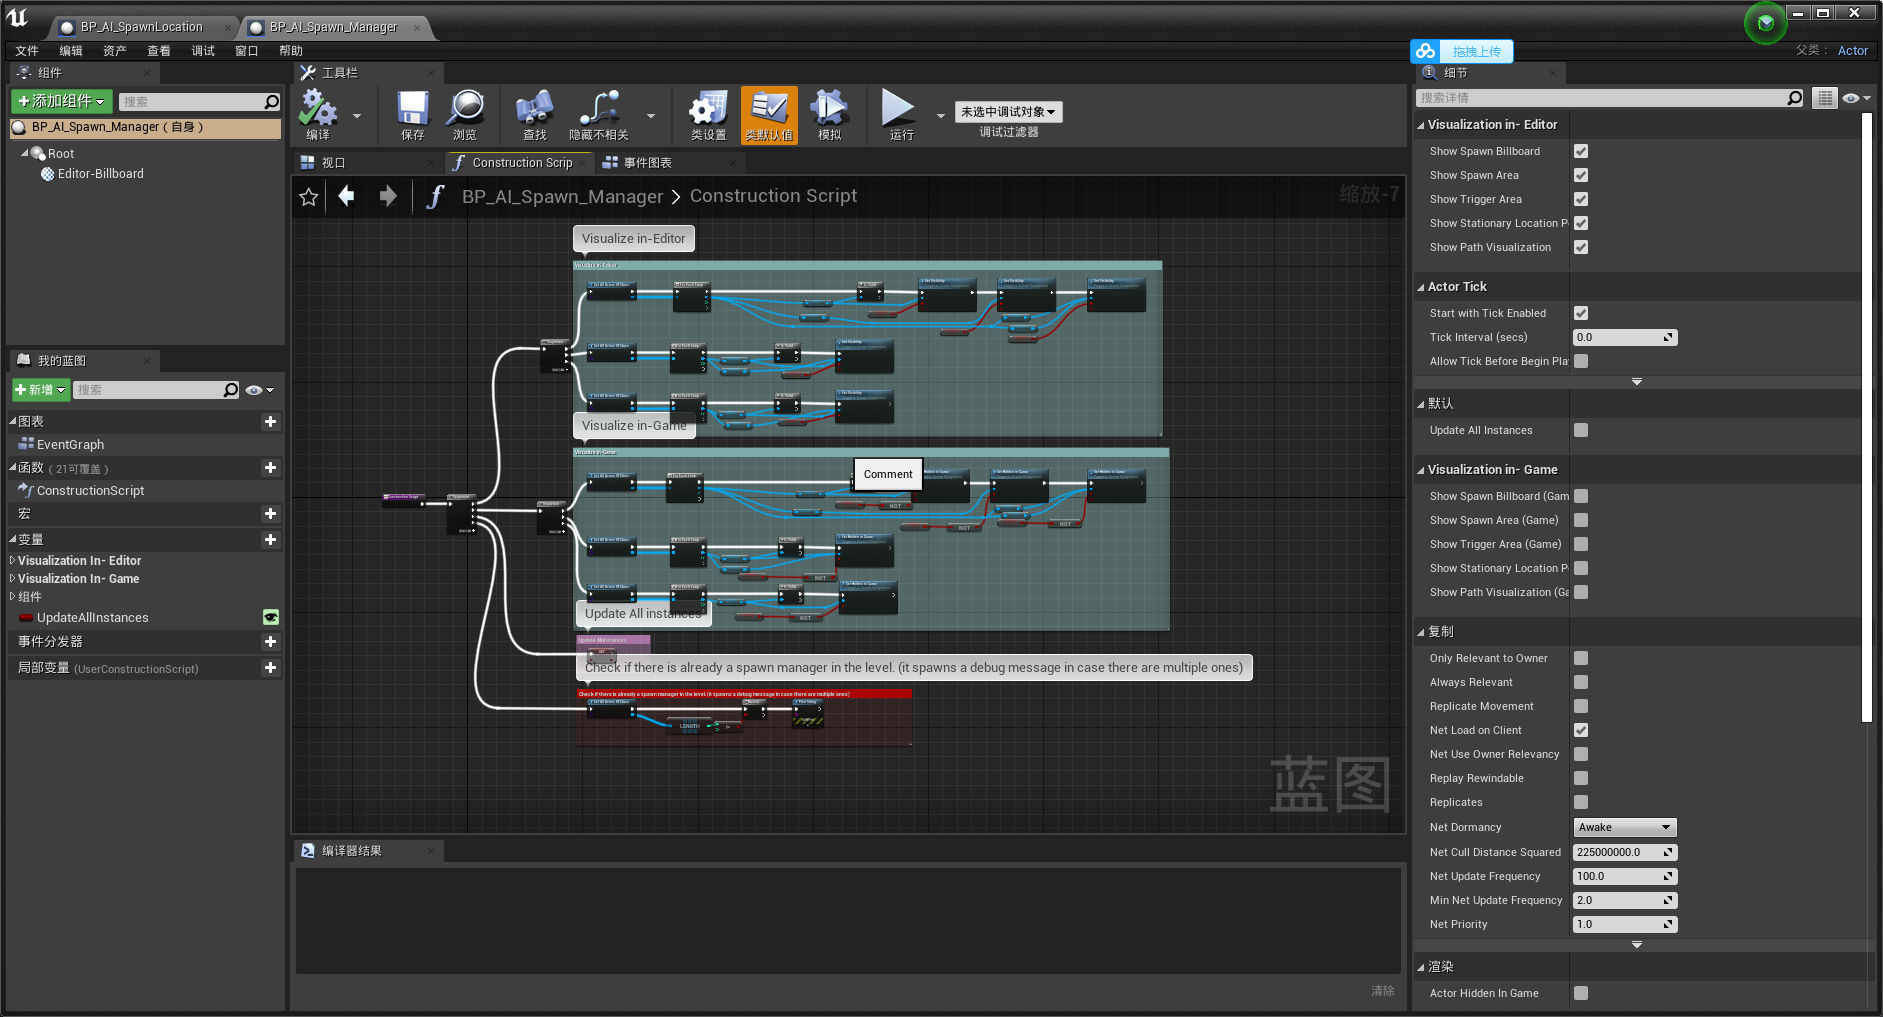Add new event dispatcher with plus icon
Screen dimensions: 1883x1017
270,642
